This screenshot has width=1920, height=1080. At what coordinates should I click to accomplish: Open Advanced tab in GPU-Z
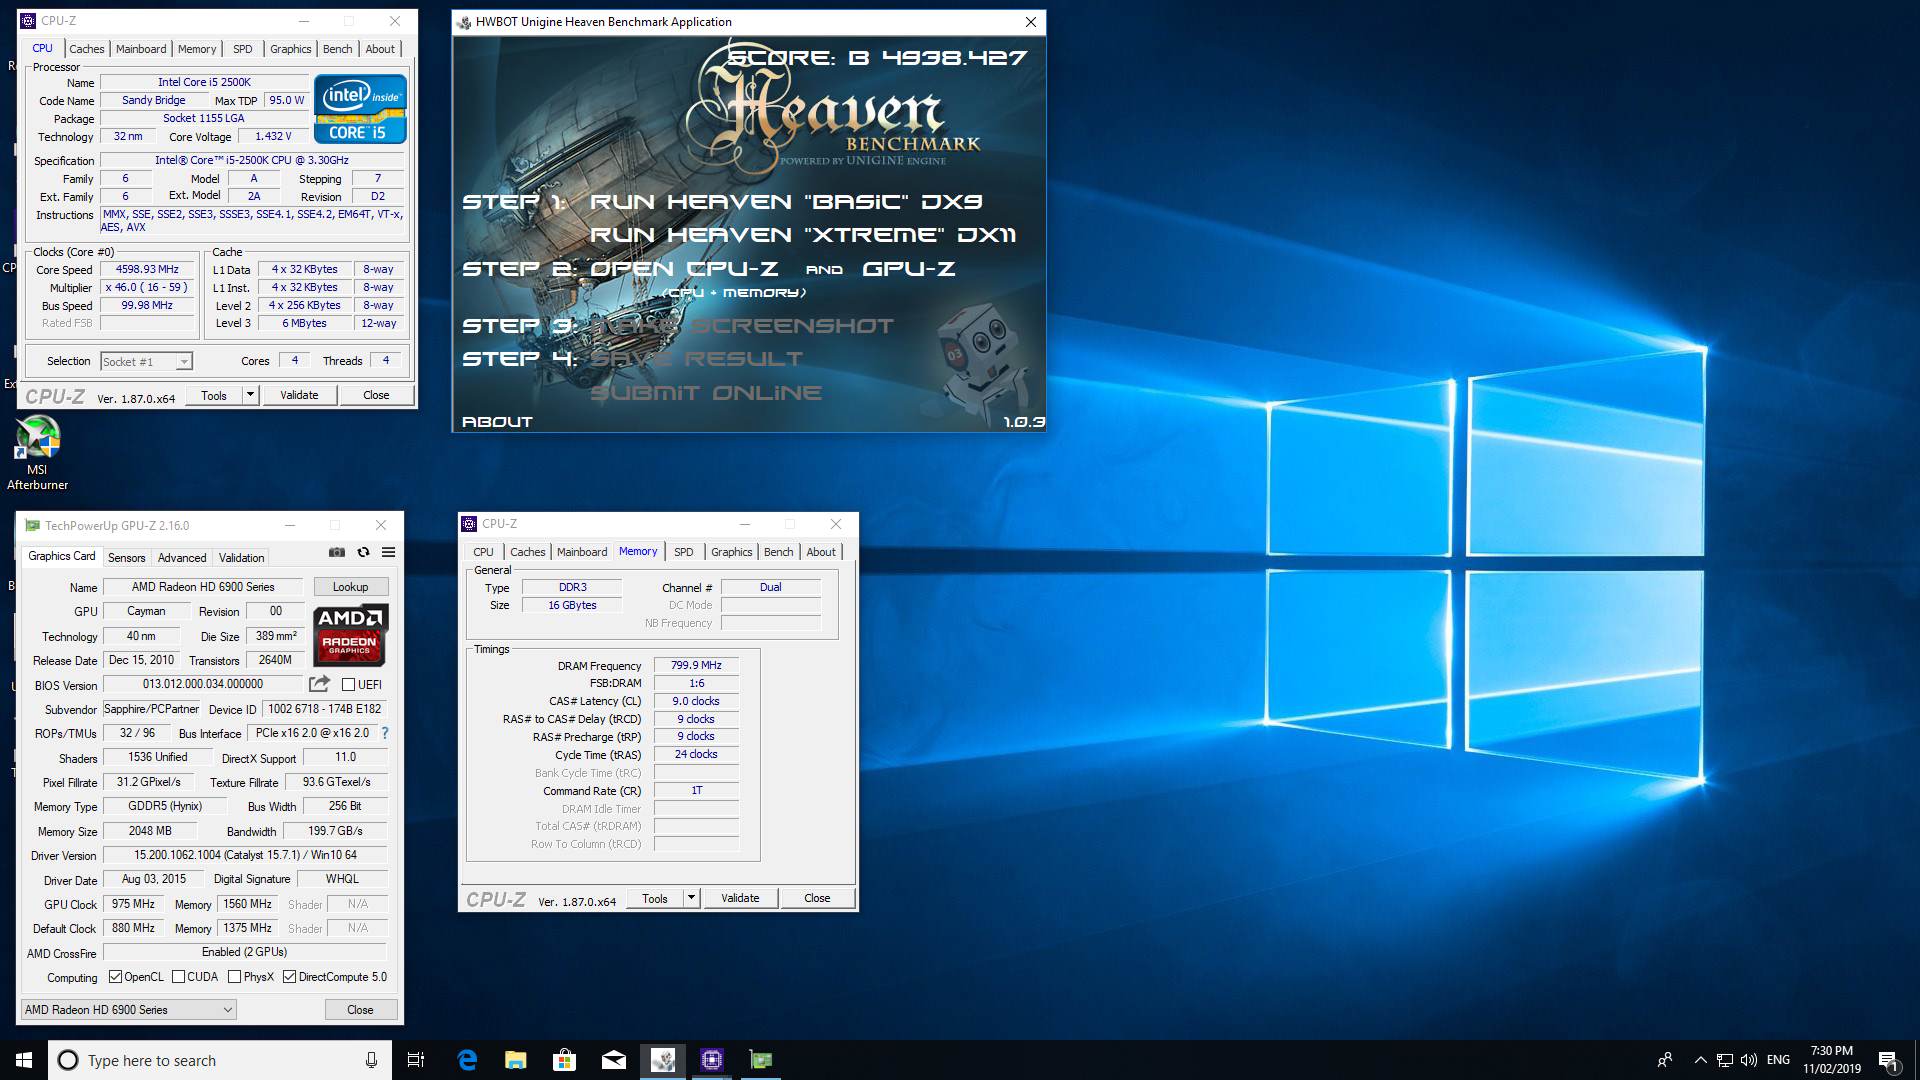click(182, 558)
